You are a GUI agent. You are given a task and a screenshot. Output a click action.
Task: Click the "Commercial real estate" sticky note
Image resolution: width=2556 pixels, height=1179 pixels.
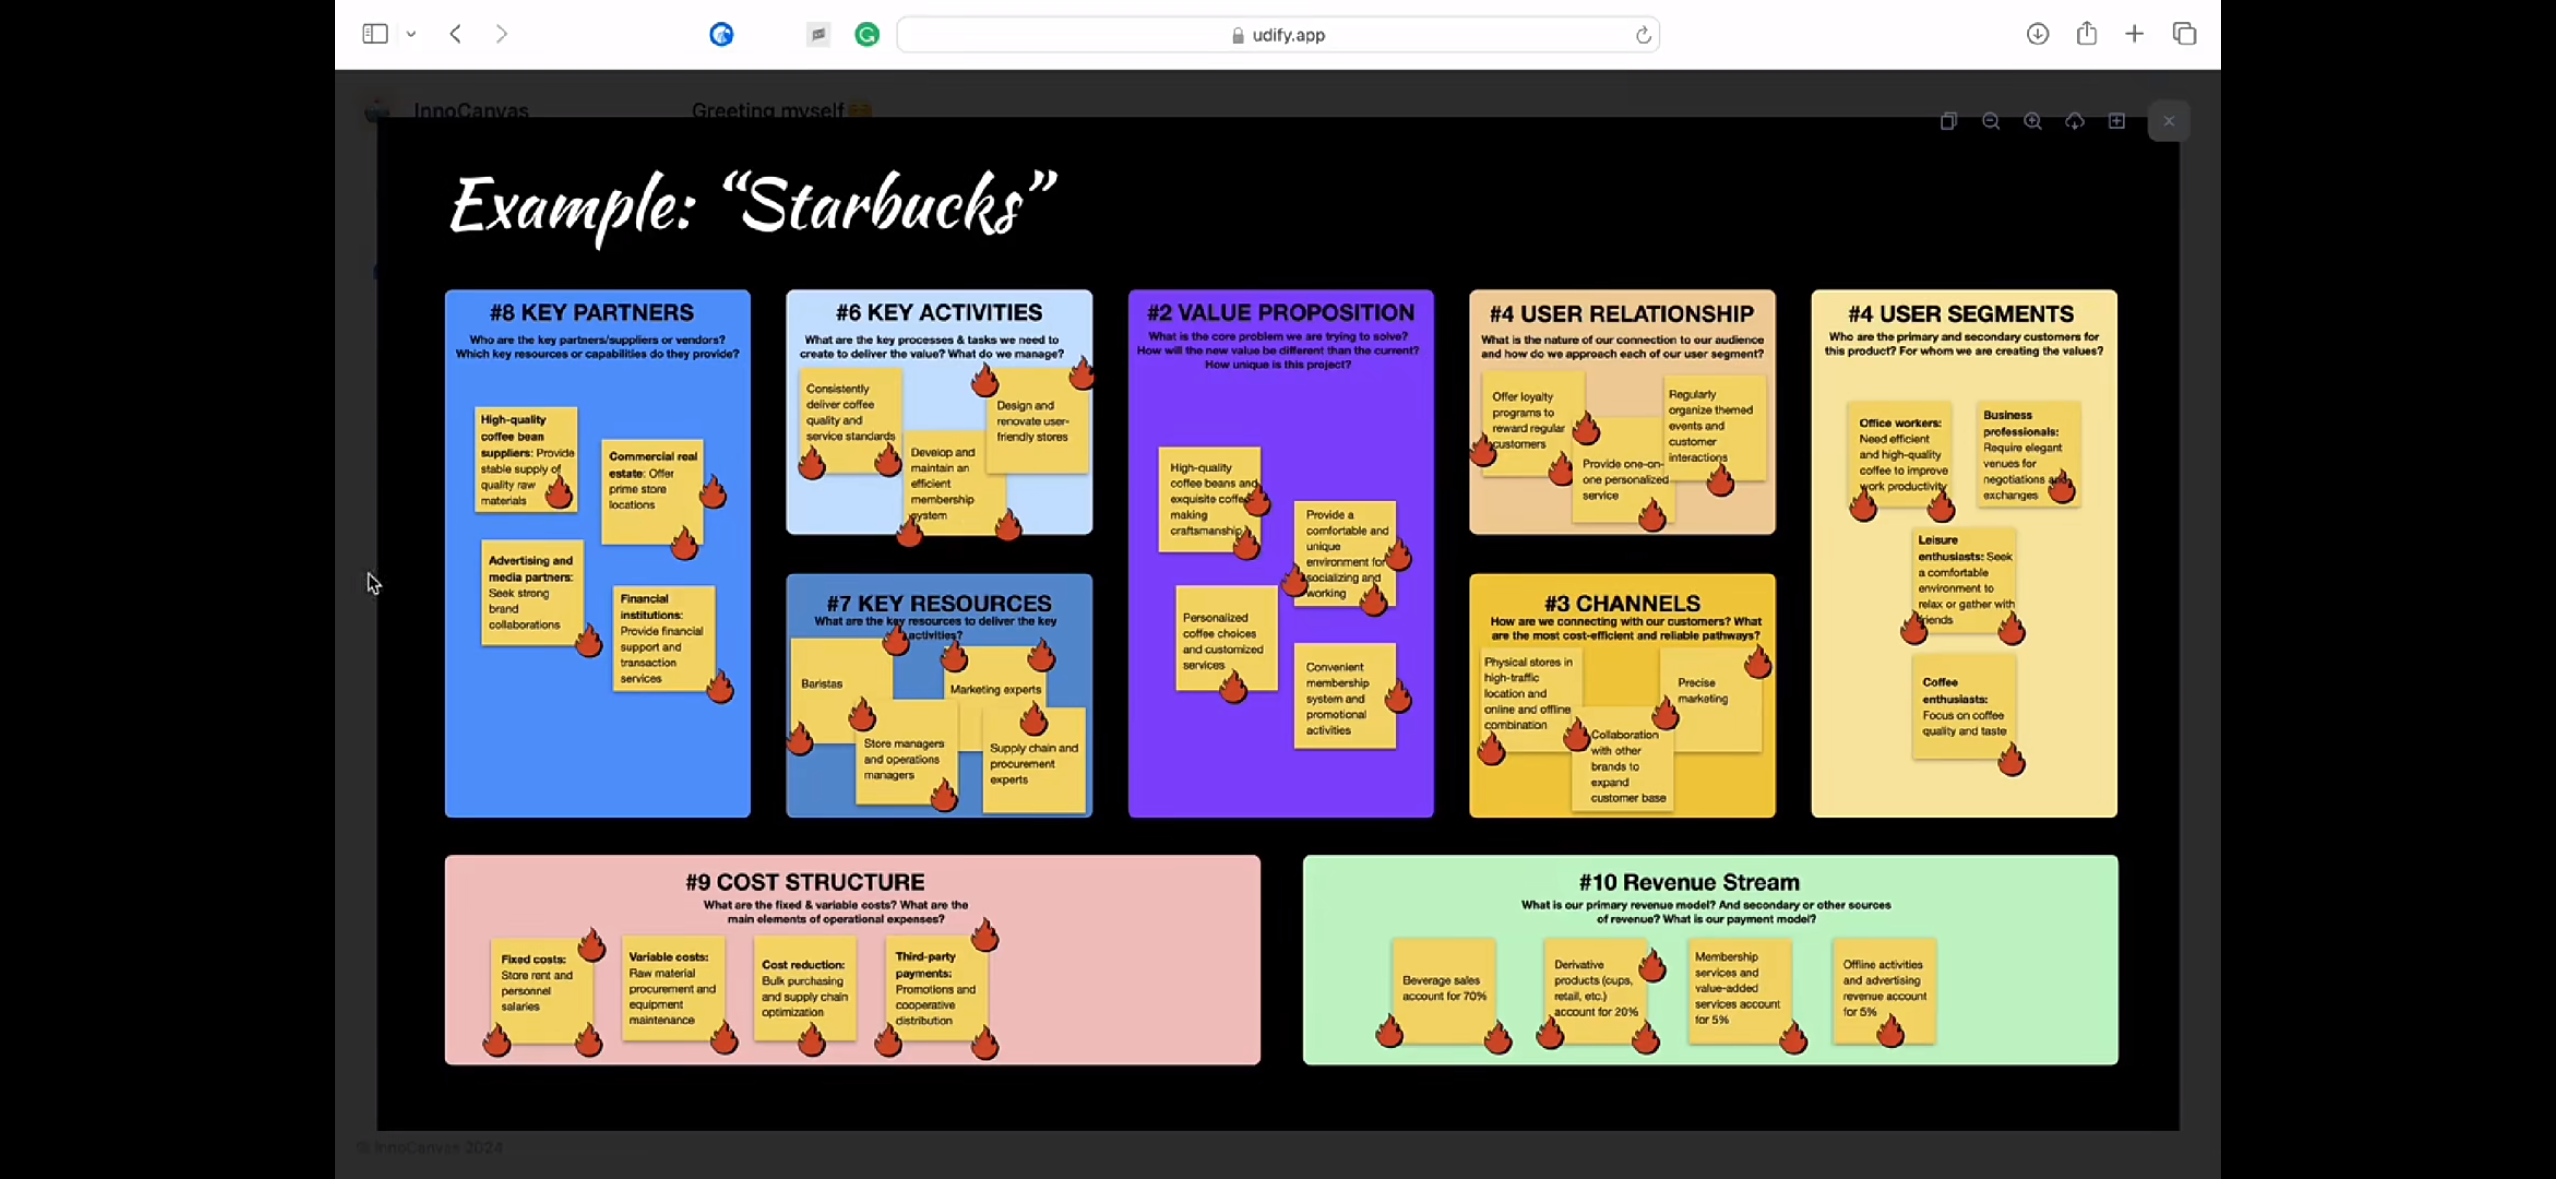(652, 492)
